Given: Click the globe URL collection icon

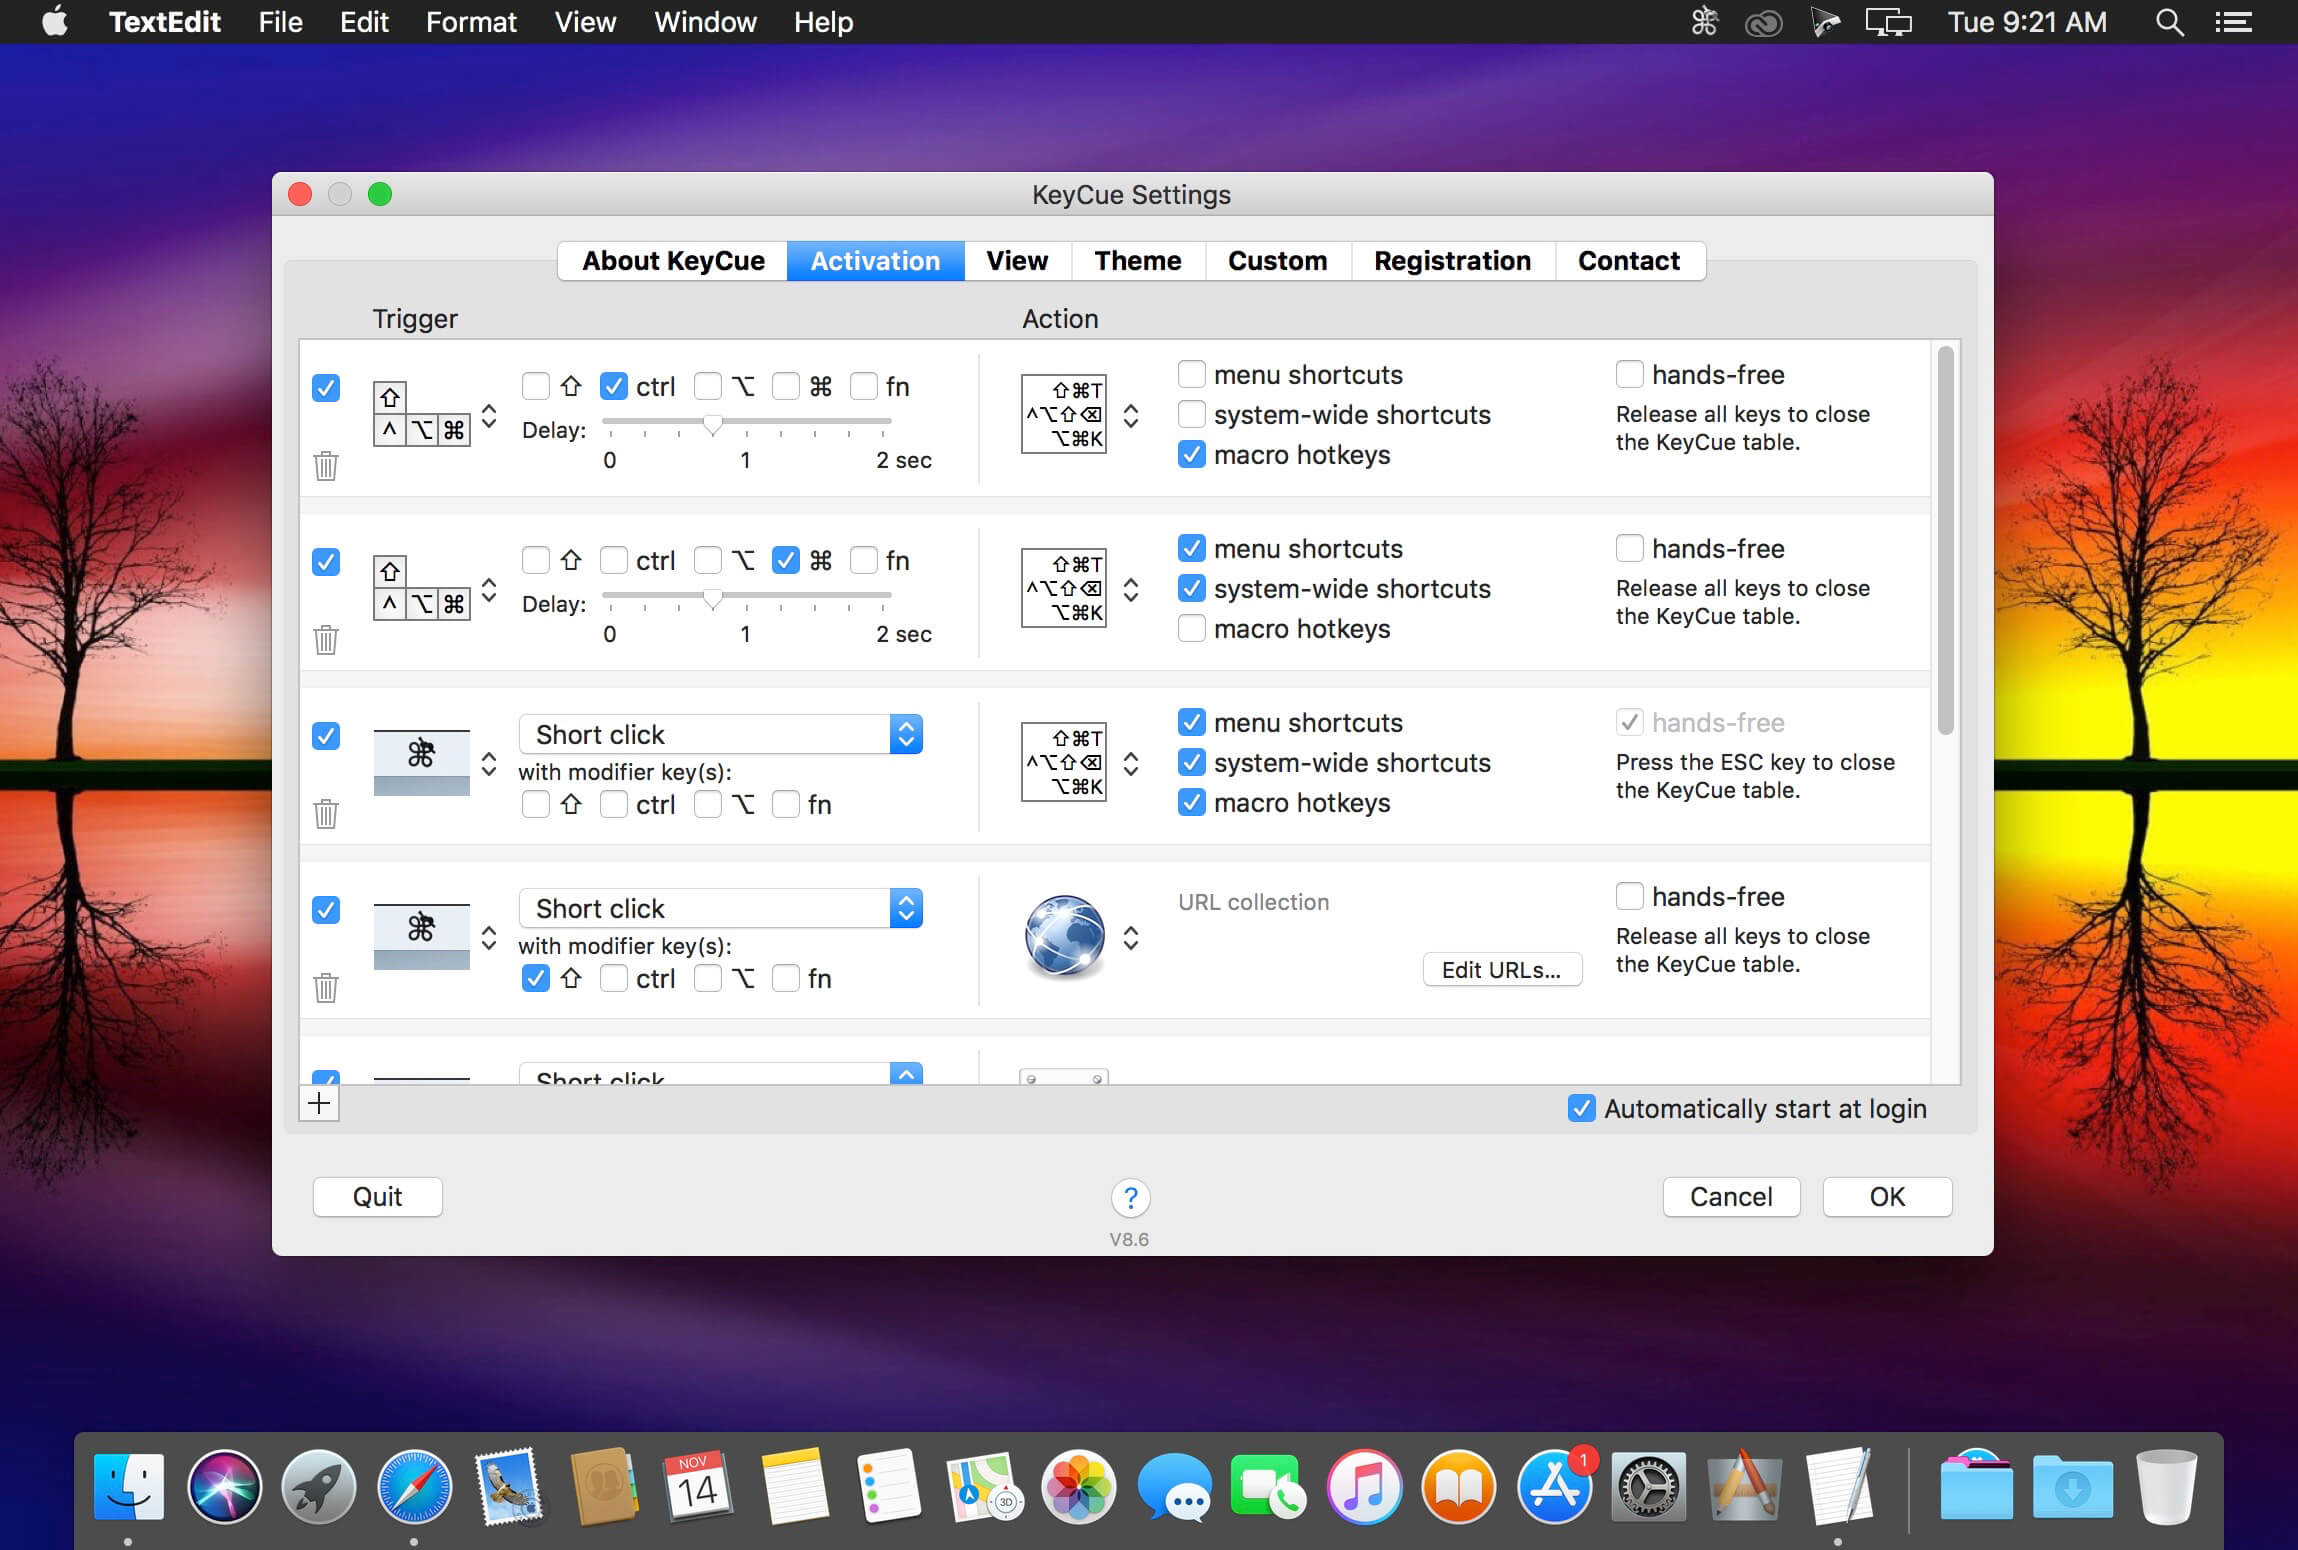Looking at the screenshot, I should [x=1064, y=936].
